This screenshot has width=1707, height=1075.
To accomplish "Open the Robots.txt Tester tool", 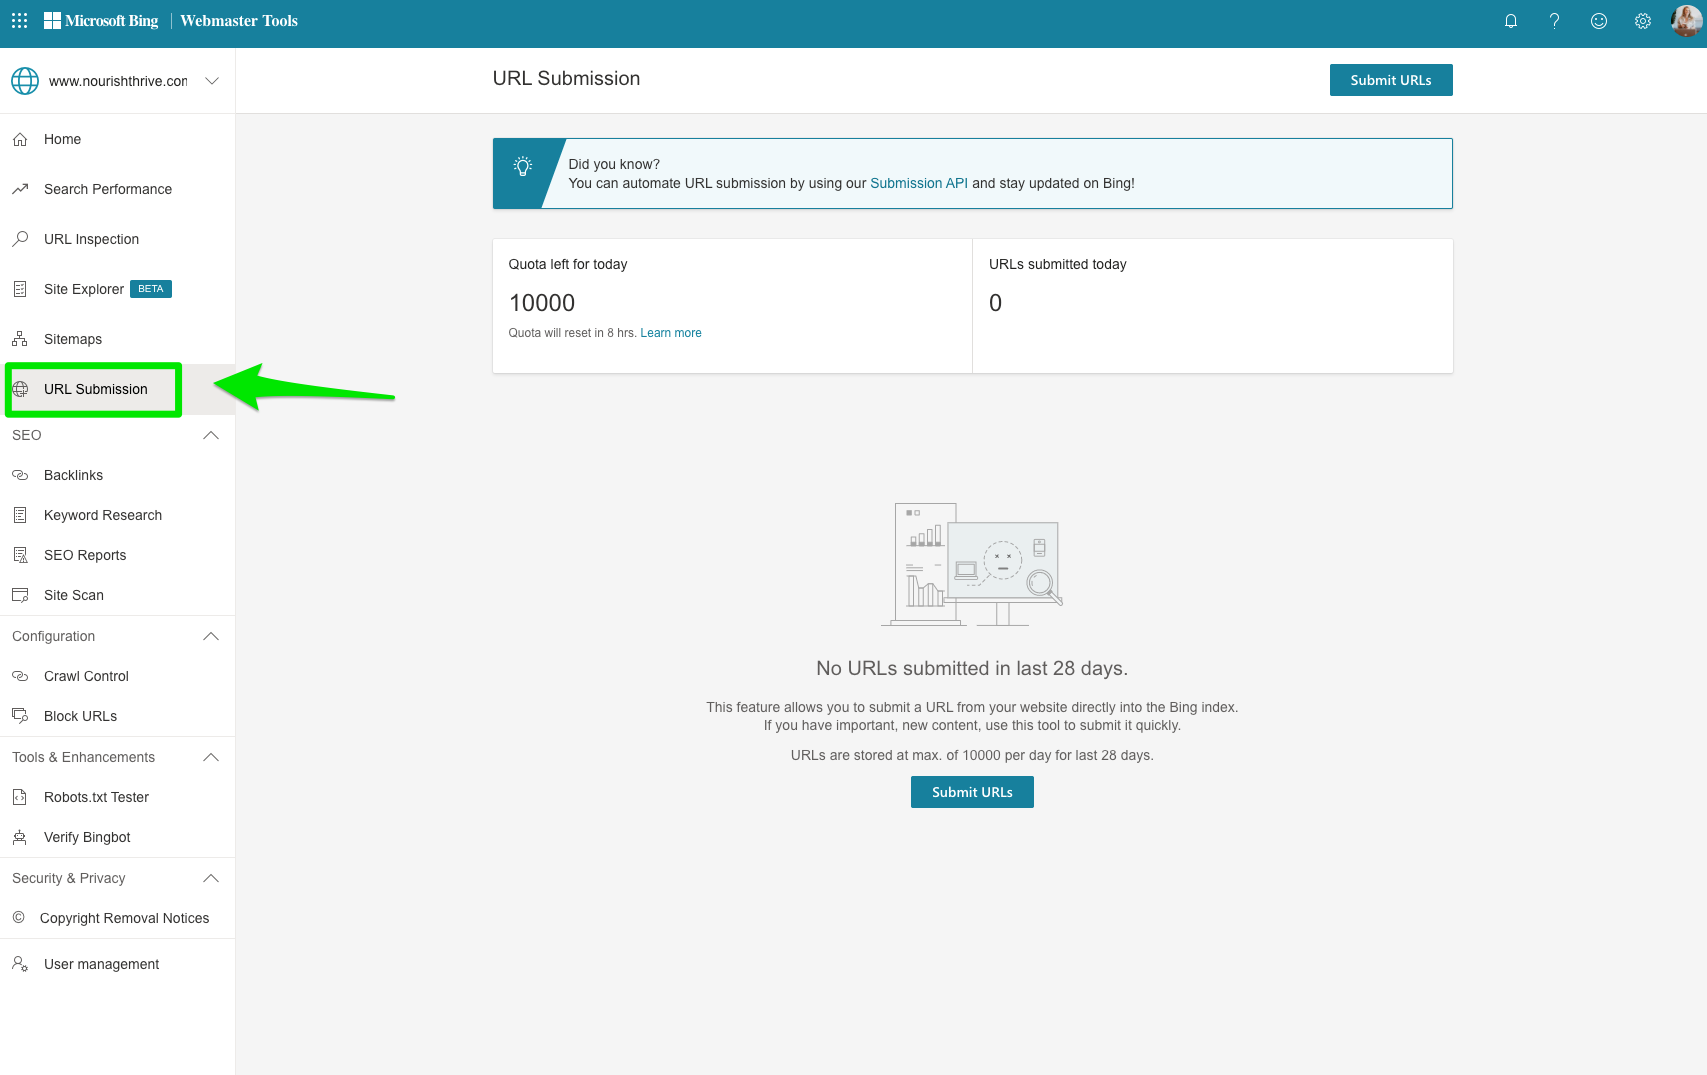I will 21,797.
